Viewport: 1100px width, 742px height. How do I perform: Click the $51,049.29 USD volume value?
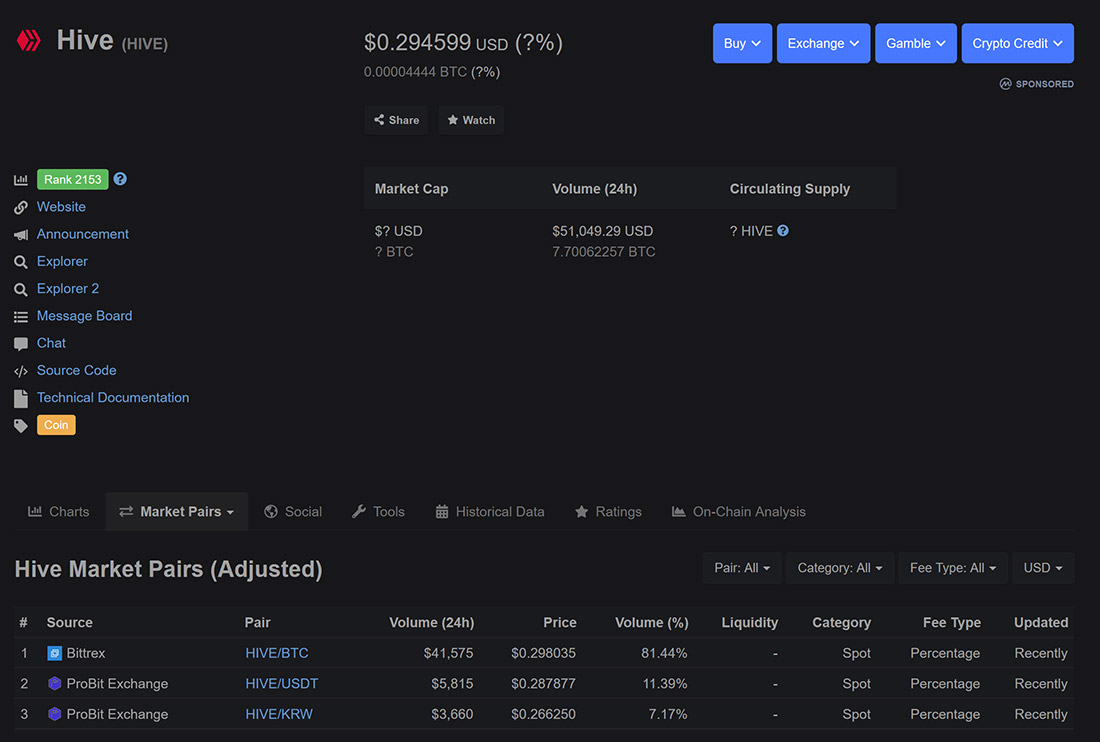click(x=603, y=231)
